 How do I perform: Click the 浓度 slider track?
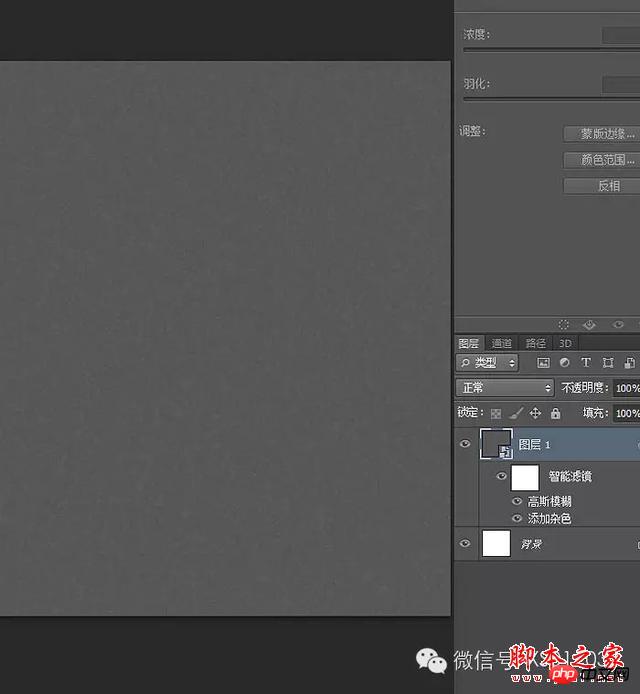551,50
